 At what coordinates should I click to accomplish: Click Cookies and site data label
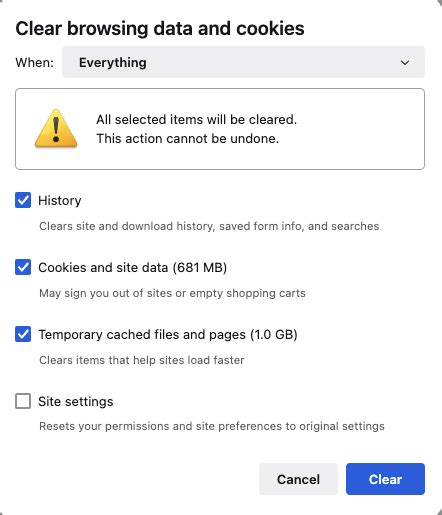pos(133,268)
